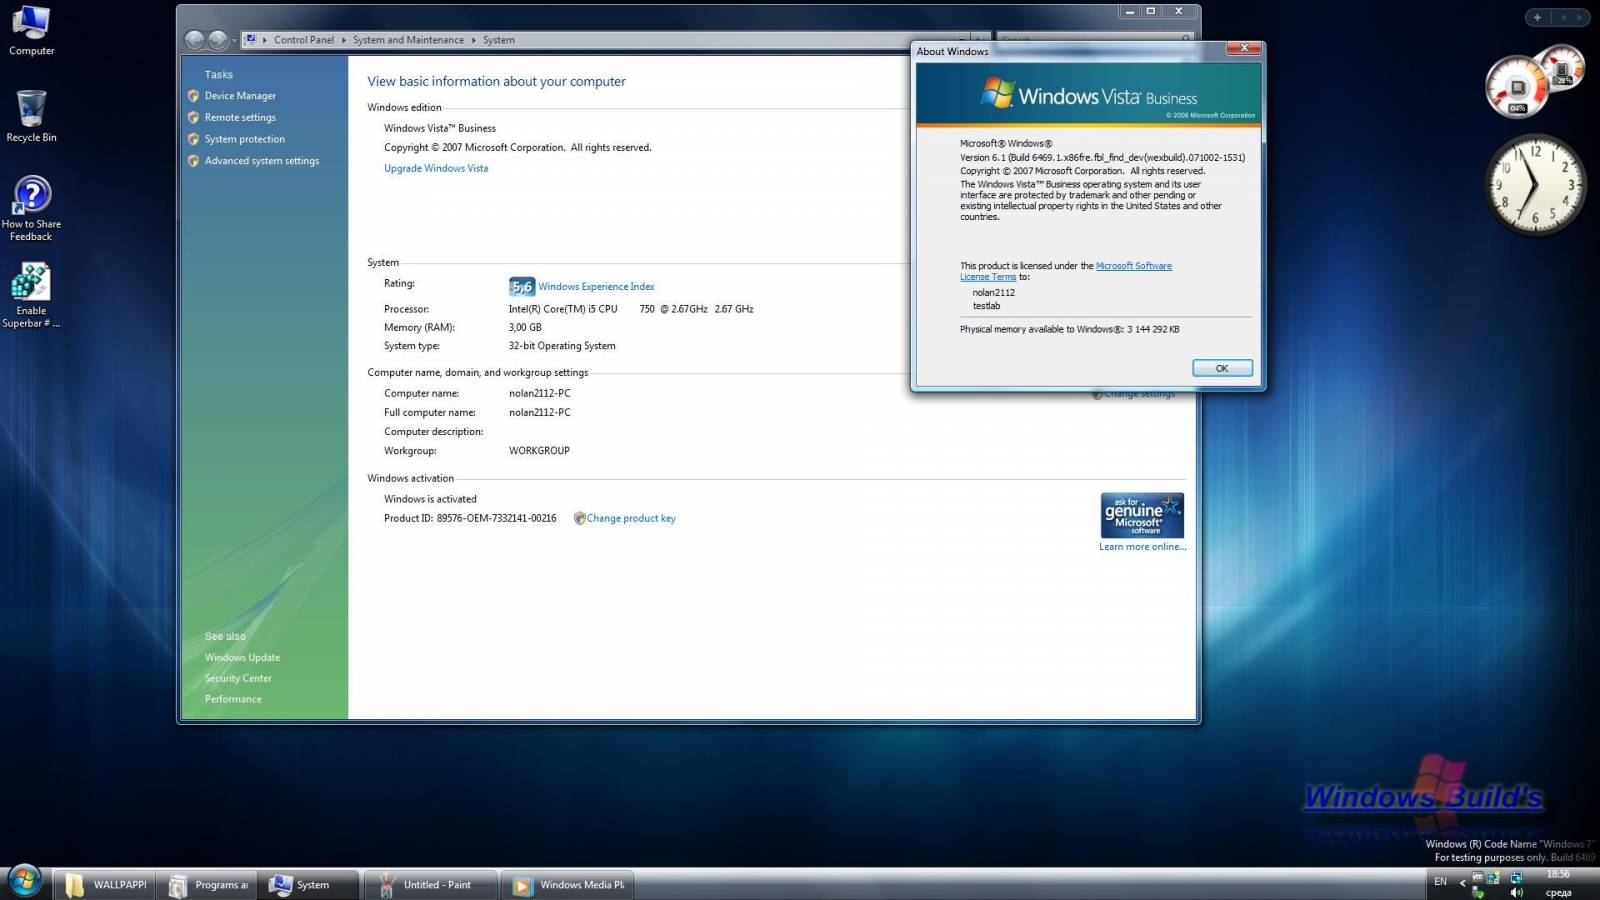Click the System breadcrumb item
This screenshot has height=900, width=1600.
pyautogui.click(x=499, y=40)
